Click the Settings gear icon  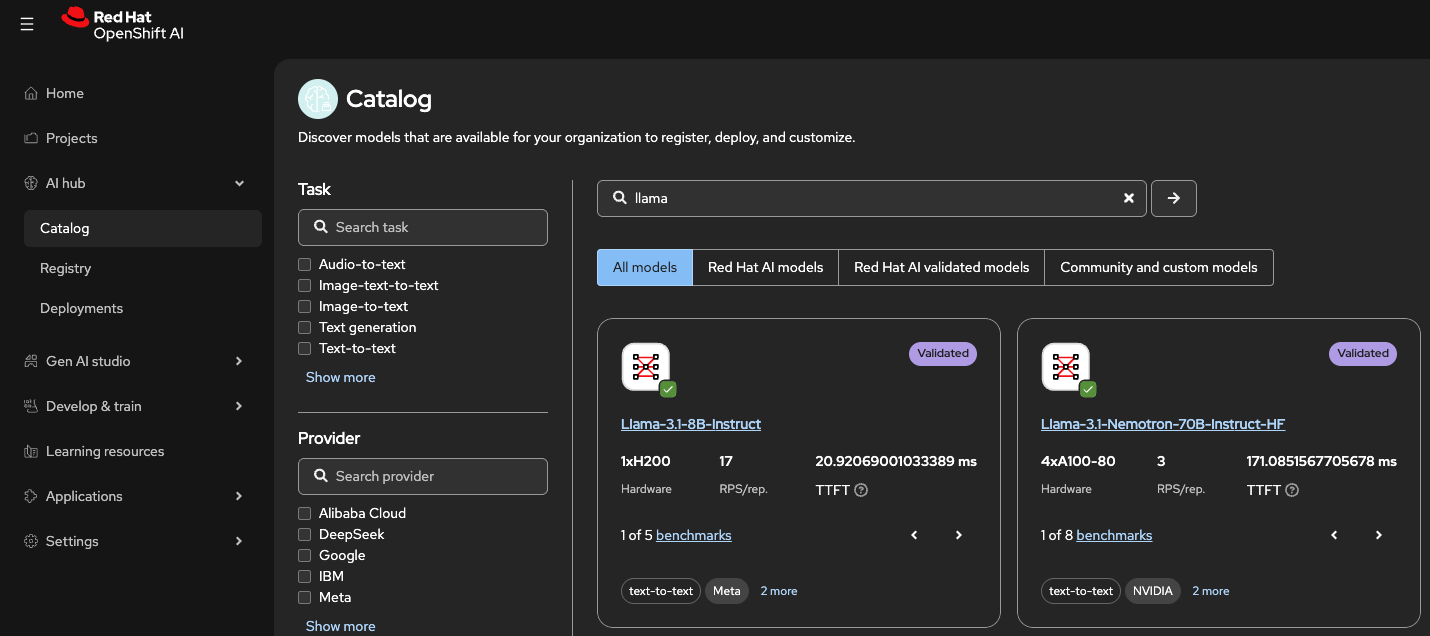[x=31, y=541]
